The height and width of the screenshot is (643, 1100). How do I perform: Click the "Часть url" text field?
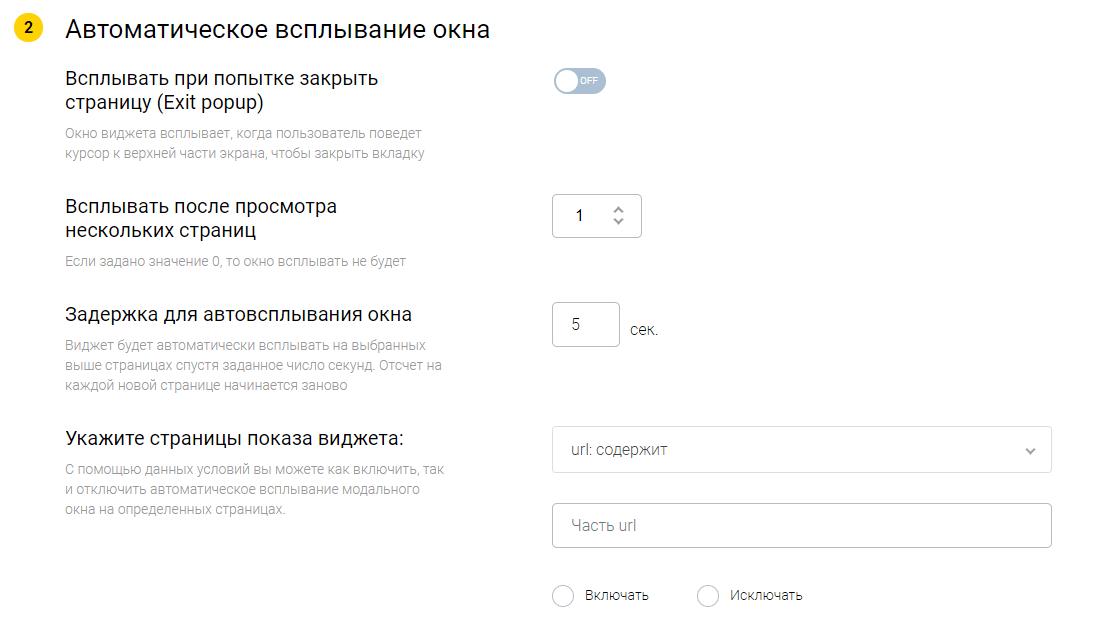tap(800, 526)
